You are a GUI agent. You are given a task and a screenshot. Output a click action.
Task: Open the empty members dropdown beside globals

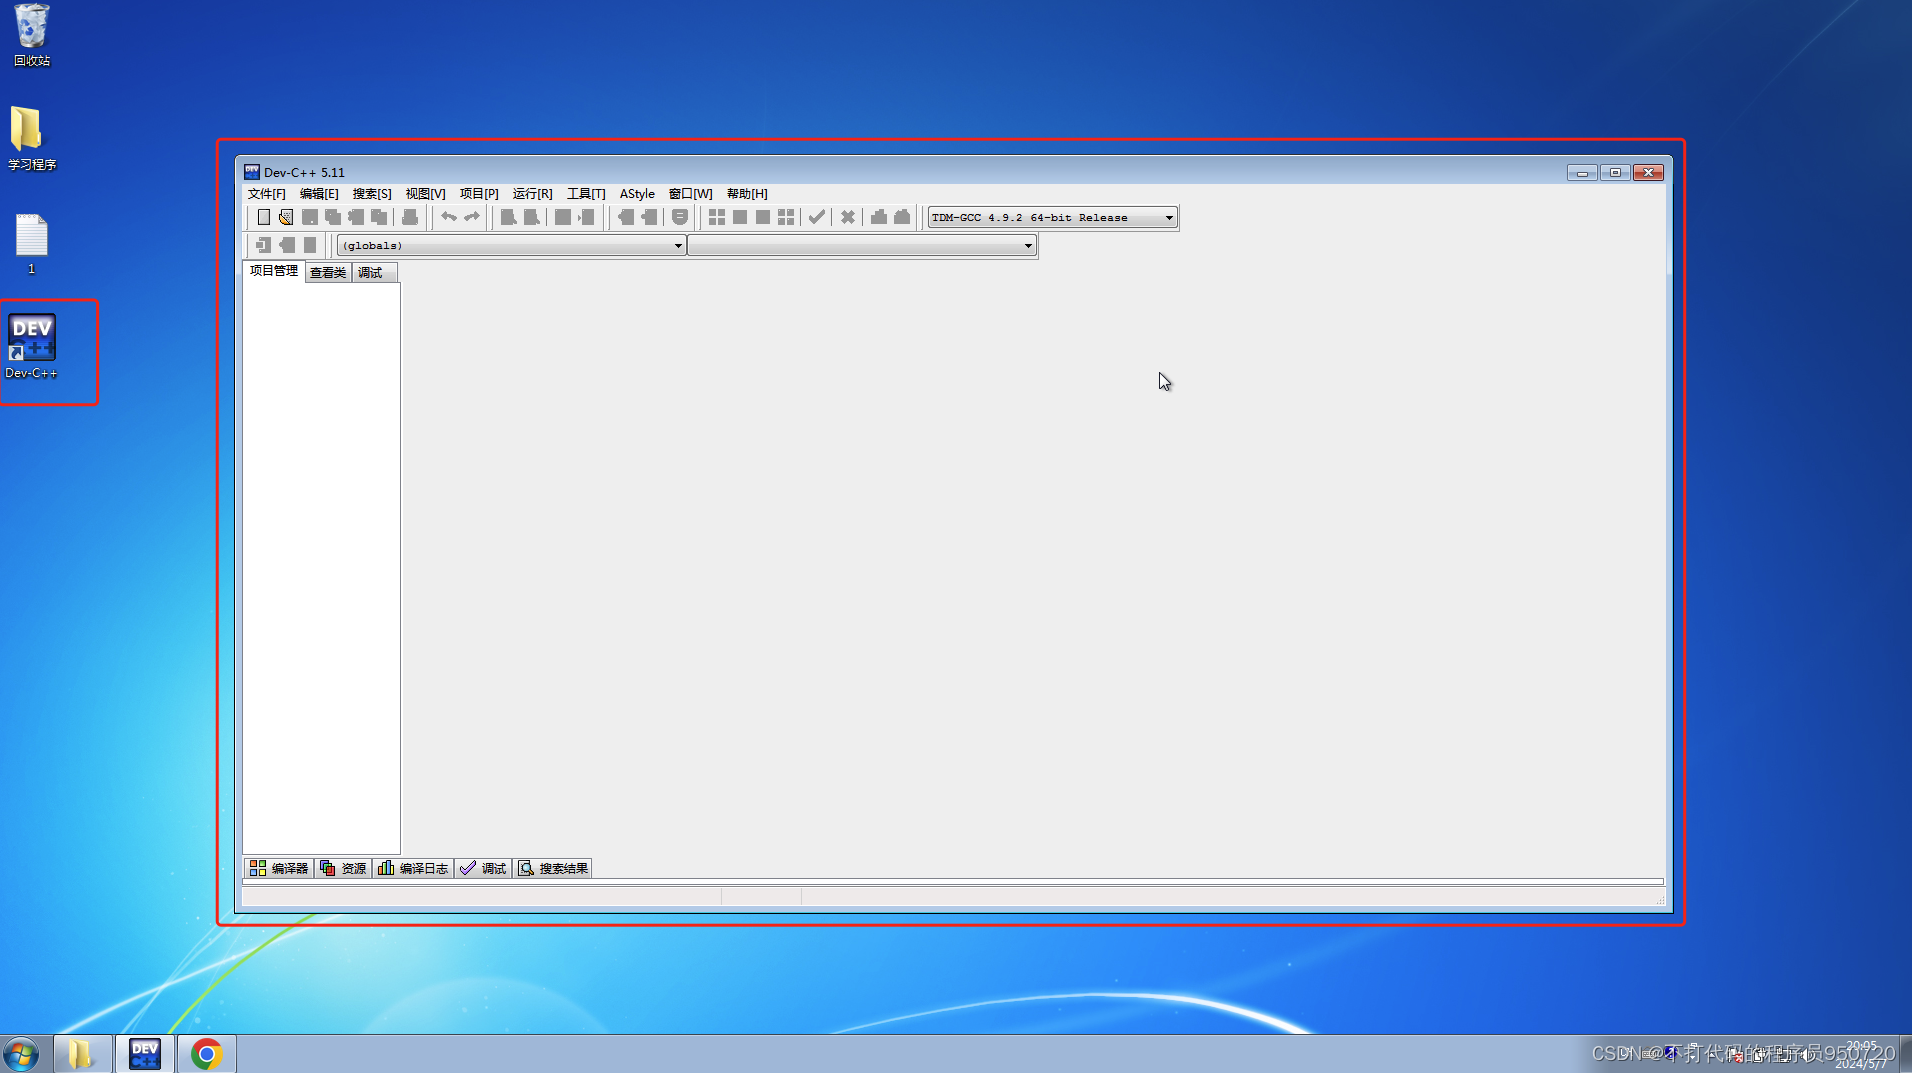pos(862,245)
